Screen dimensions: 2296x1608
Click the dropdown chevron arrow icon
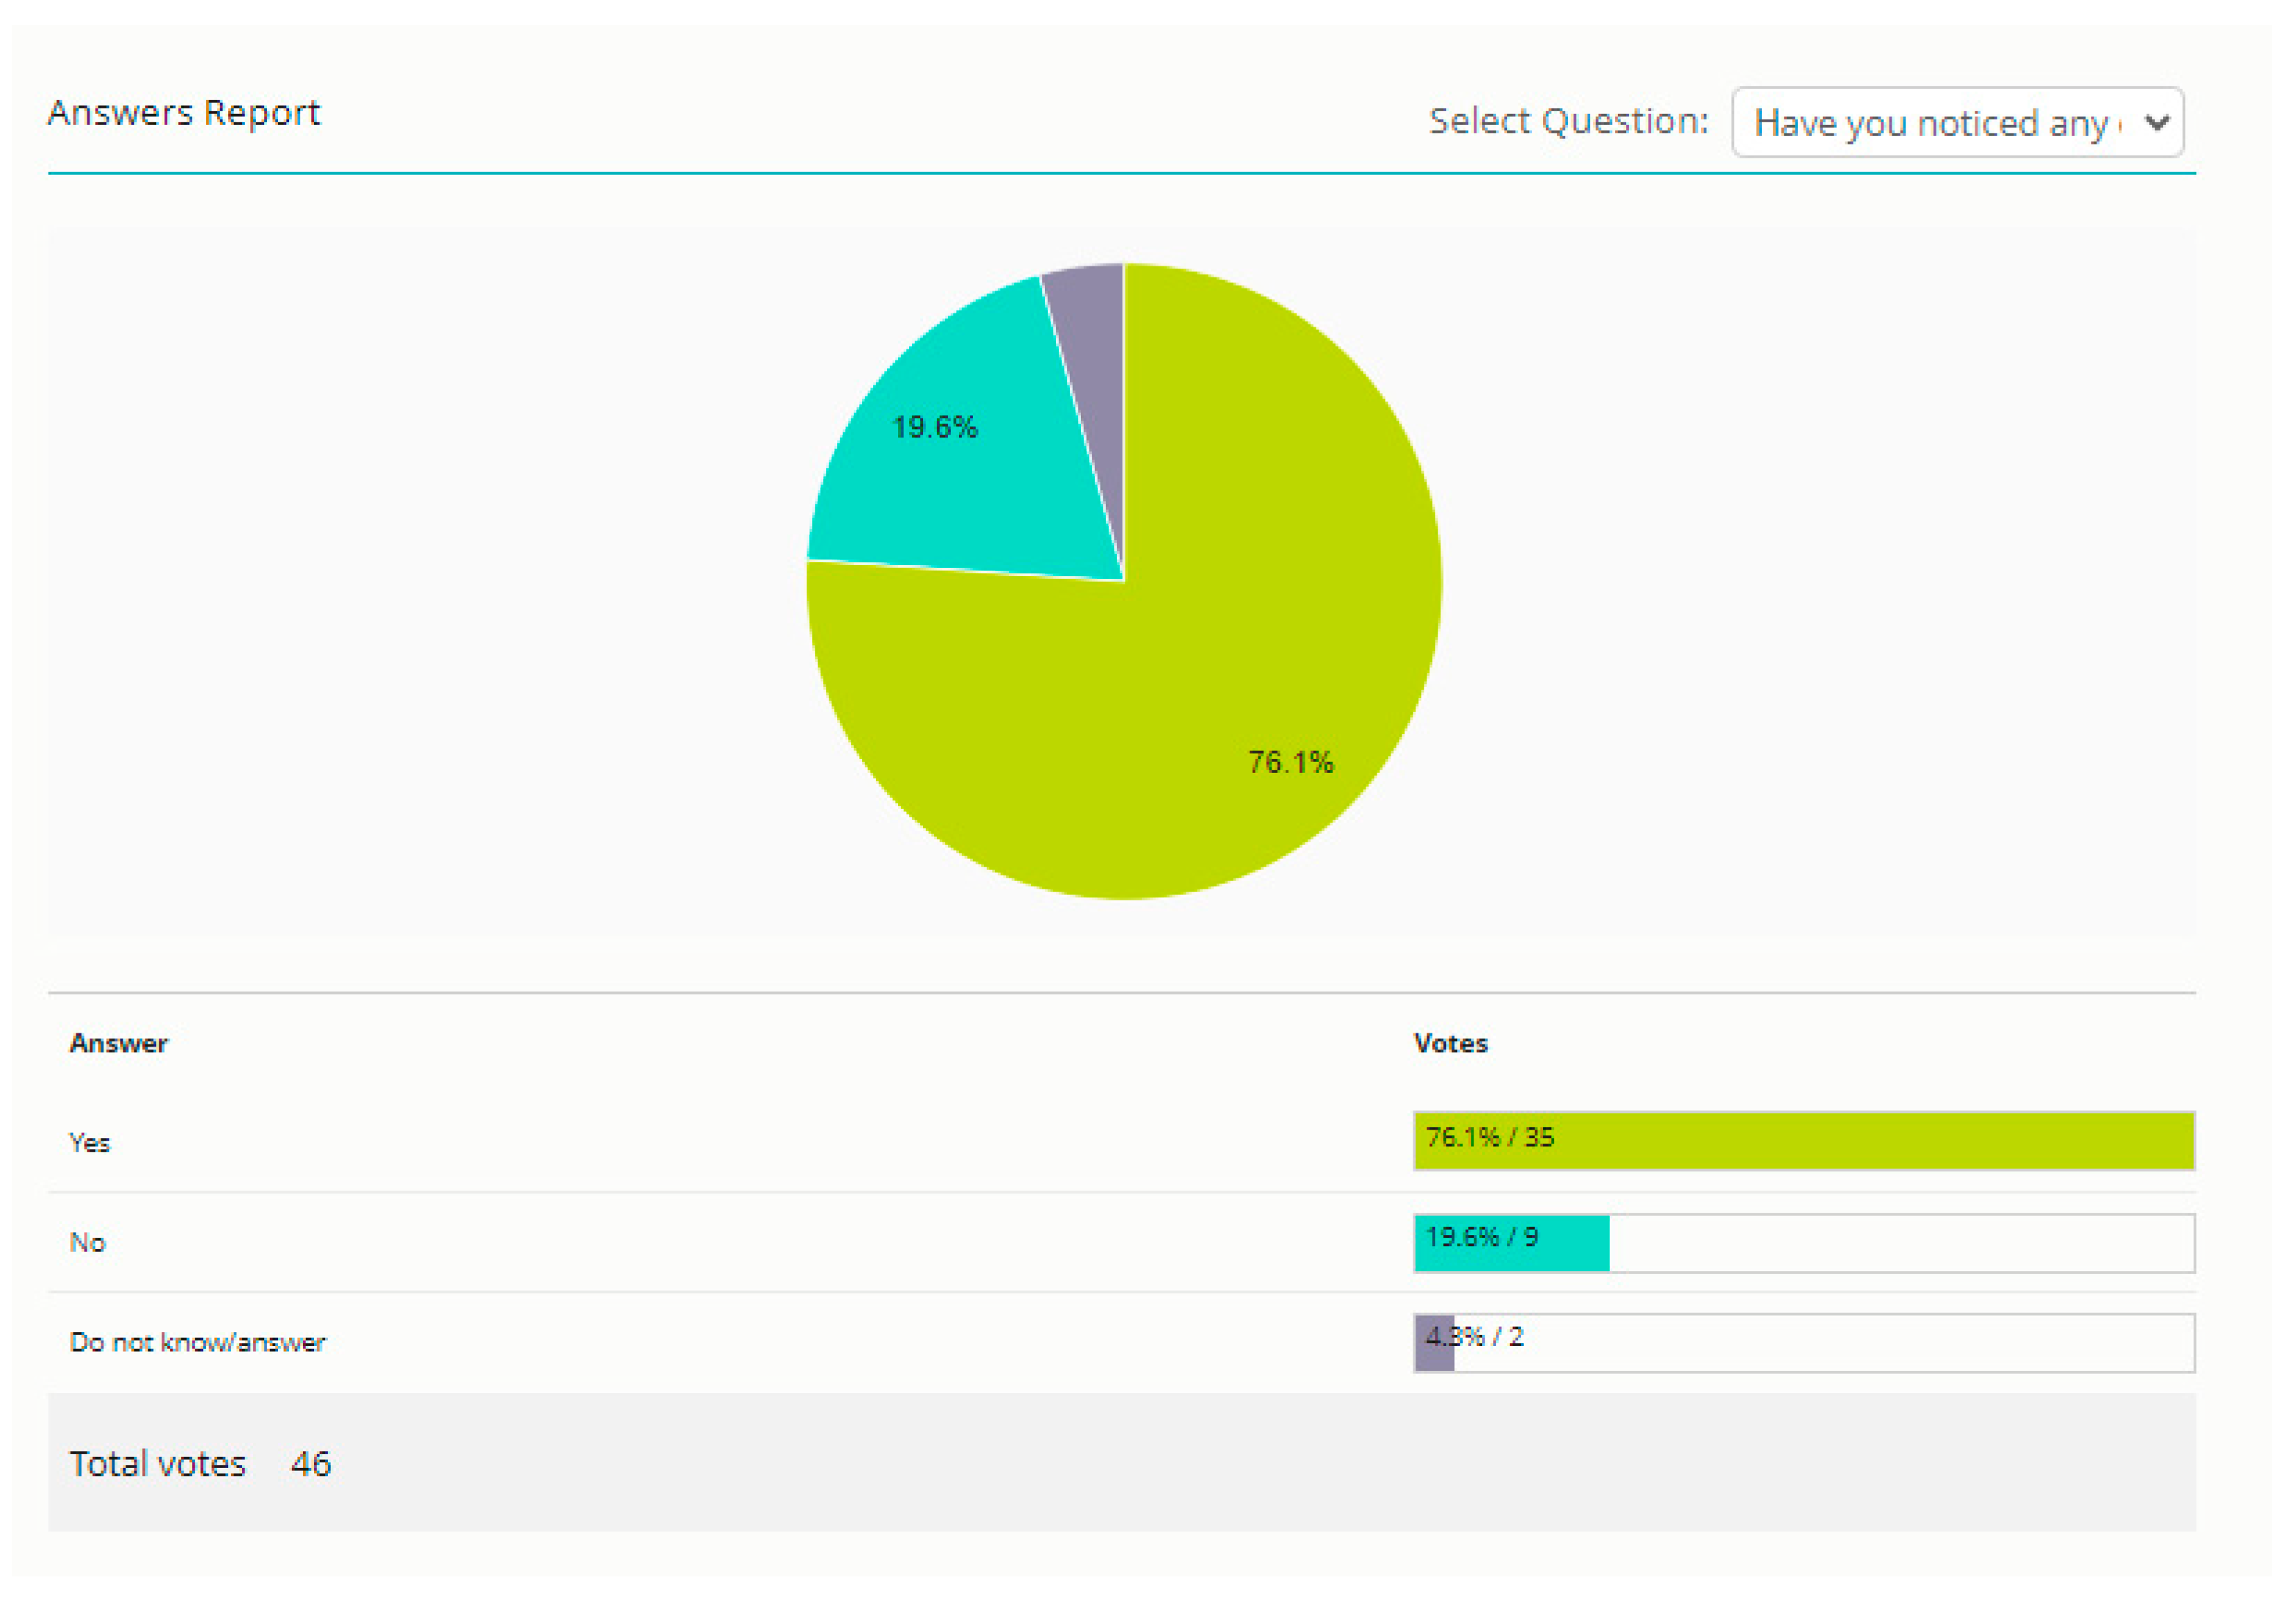2157,123
